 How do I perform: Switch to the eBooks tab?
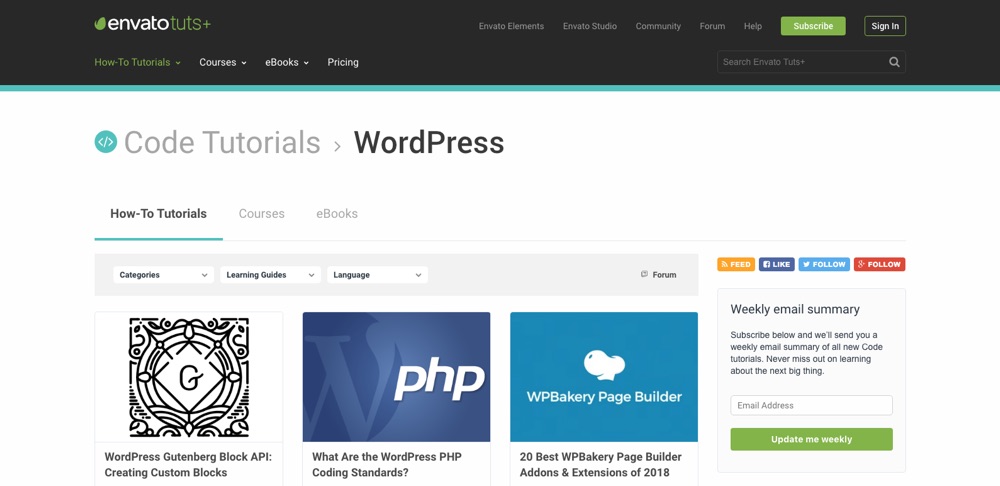pyautogui.click(x=337, y=214)
